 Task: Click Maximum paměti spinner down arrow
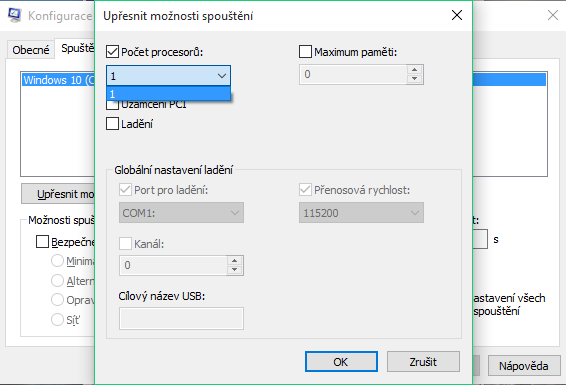pyautogui.click(x=414, y=79)
